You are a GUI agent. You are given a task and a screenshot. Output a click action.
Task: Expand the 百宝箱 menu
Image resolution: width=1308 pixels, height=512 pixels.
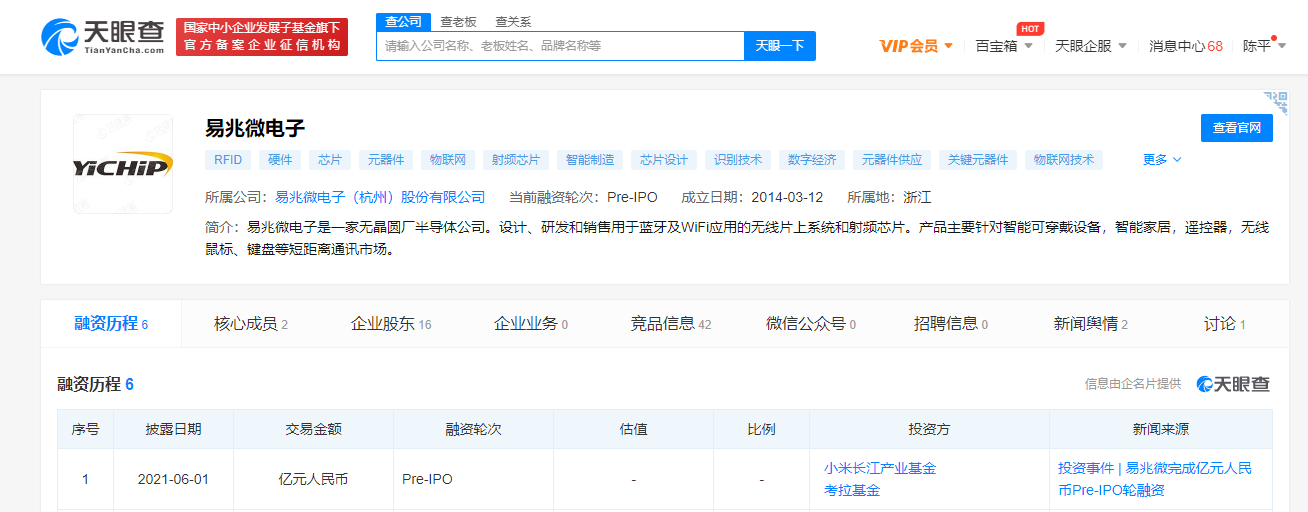1004,46
